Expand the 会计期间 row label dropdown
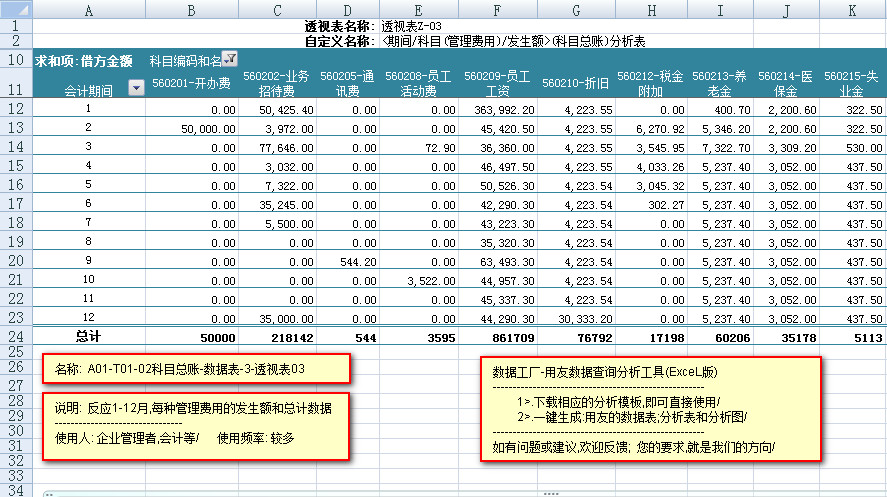 click(x=137, y=89)
